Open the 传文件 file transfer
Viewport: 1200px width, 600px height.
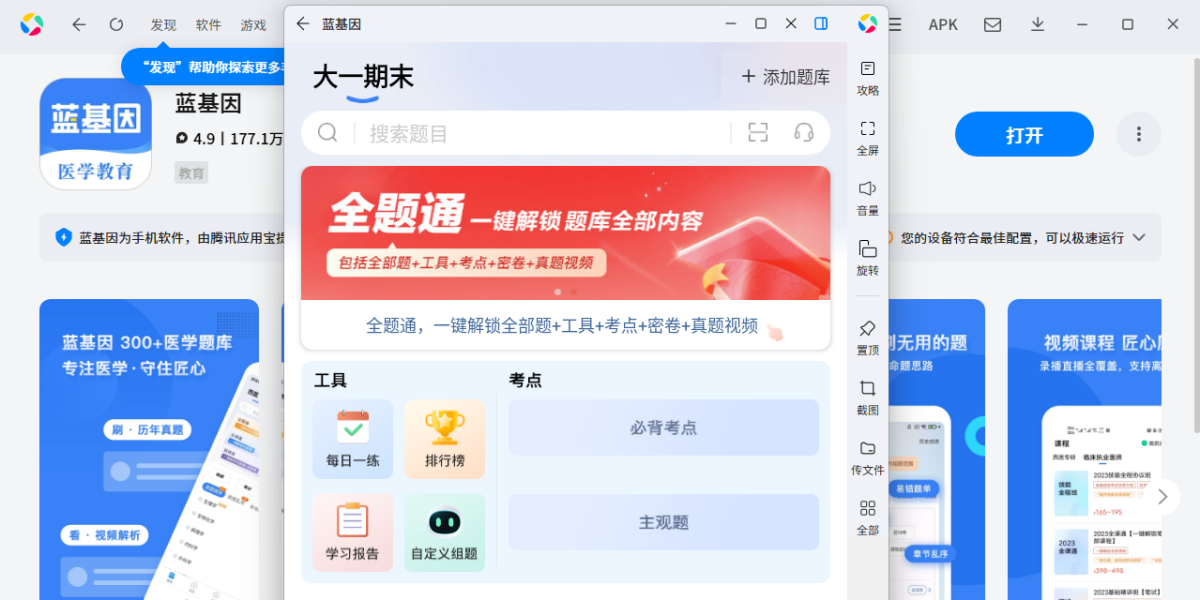[867, 457]
